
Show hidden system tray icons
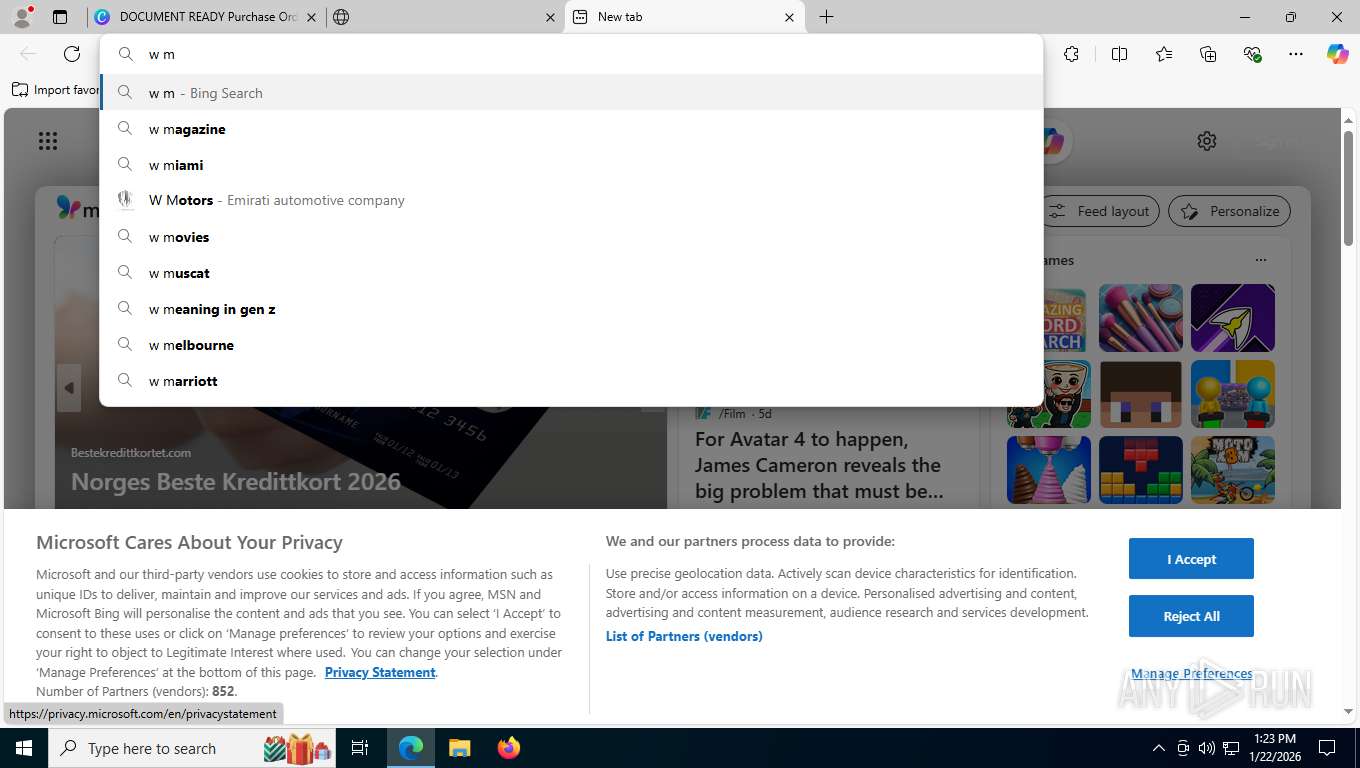pyautogui.click(x=1158, y=748)
